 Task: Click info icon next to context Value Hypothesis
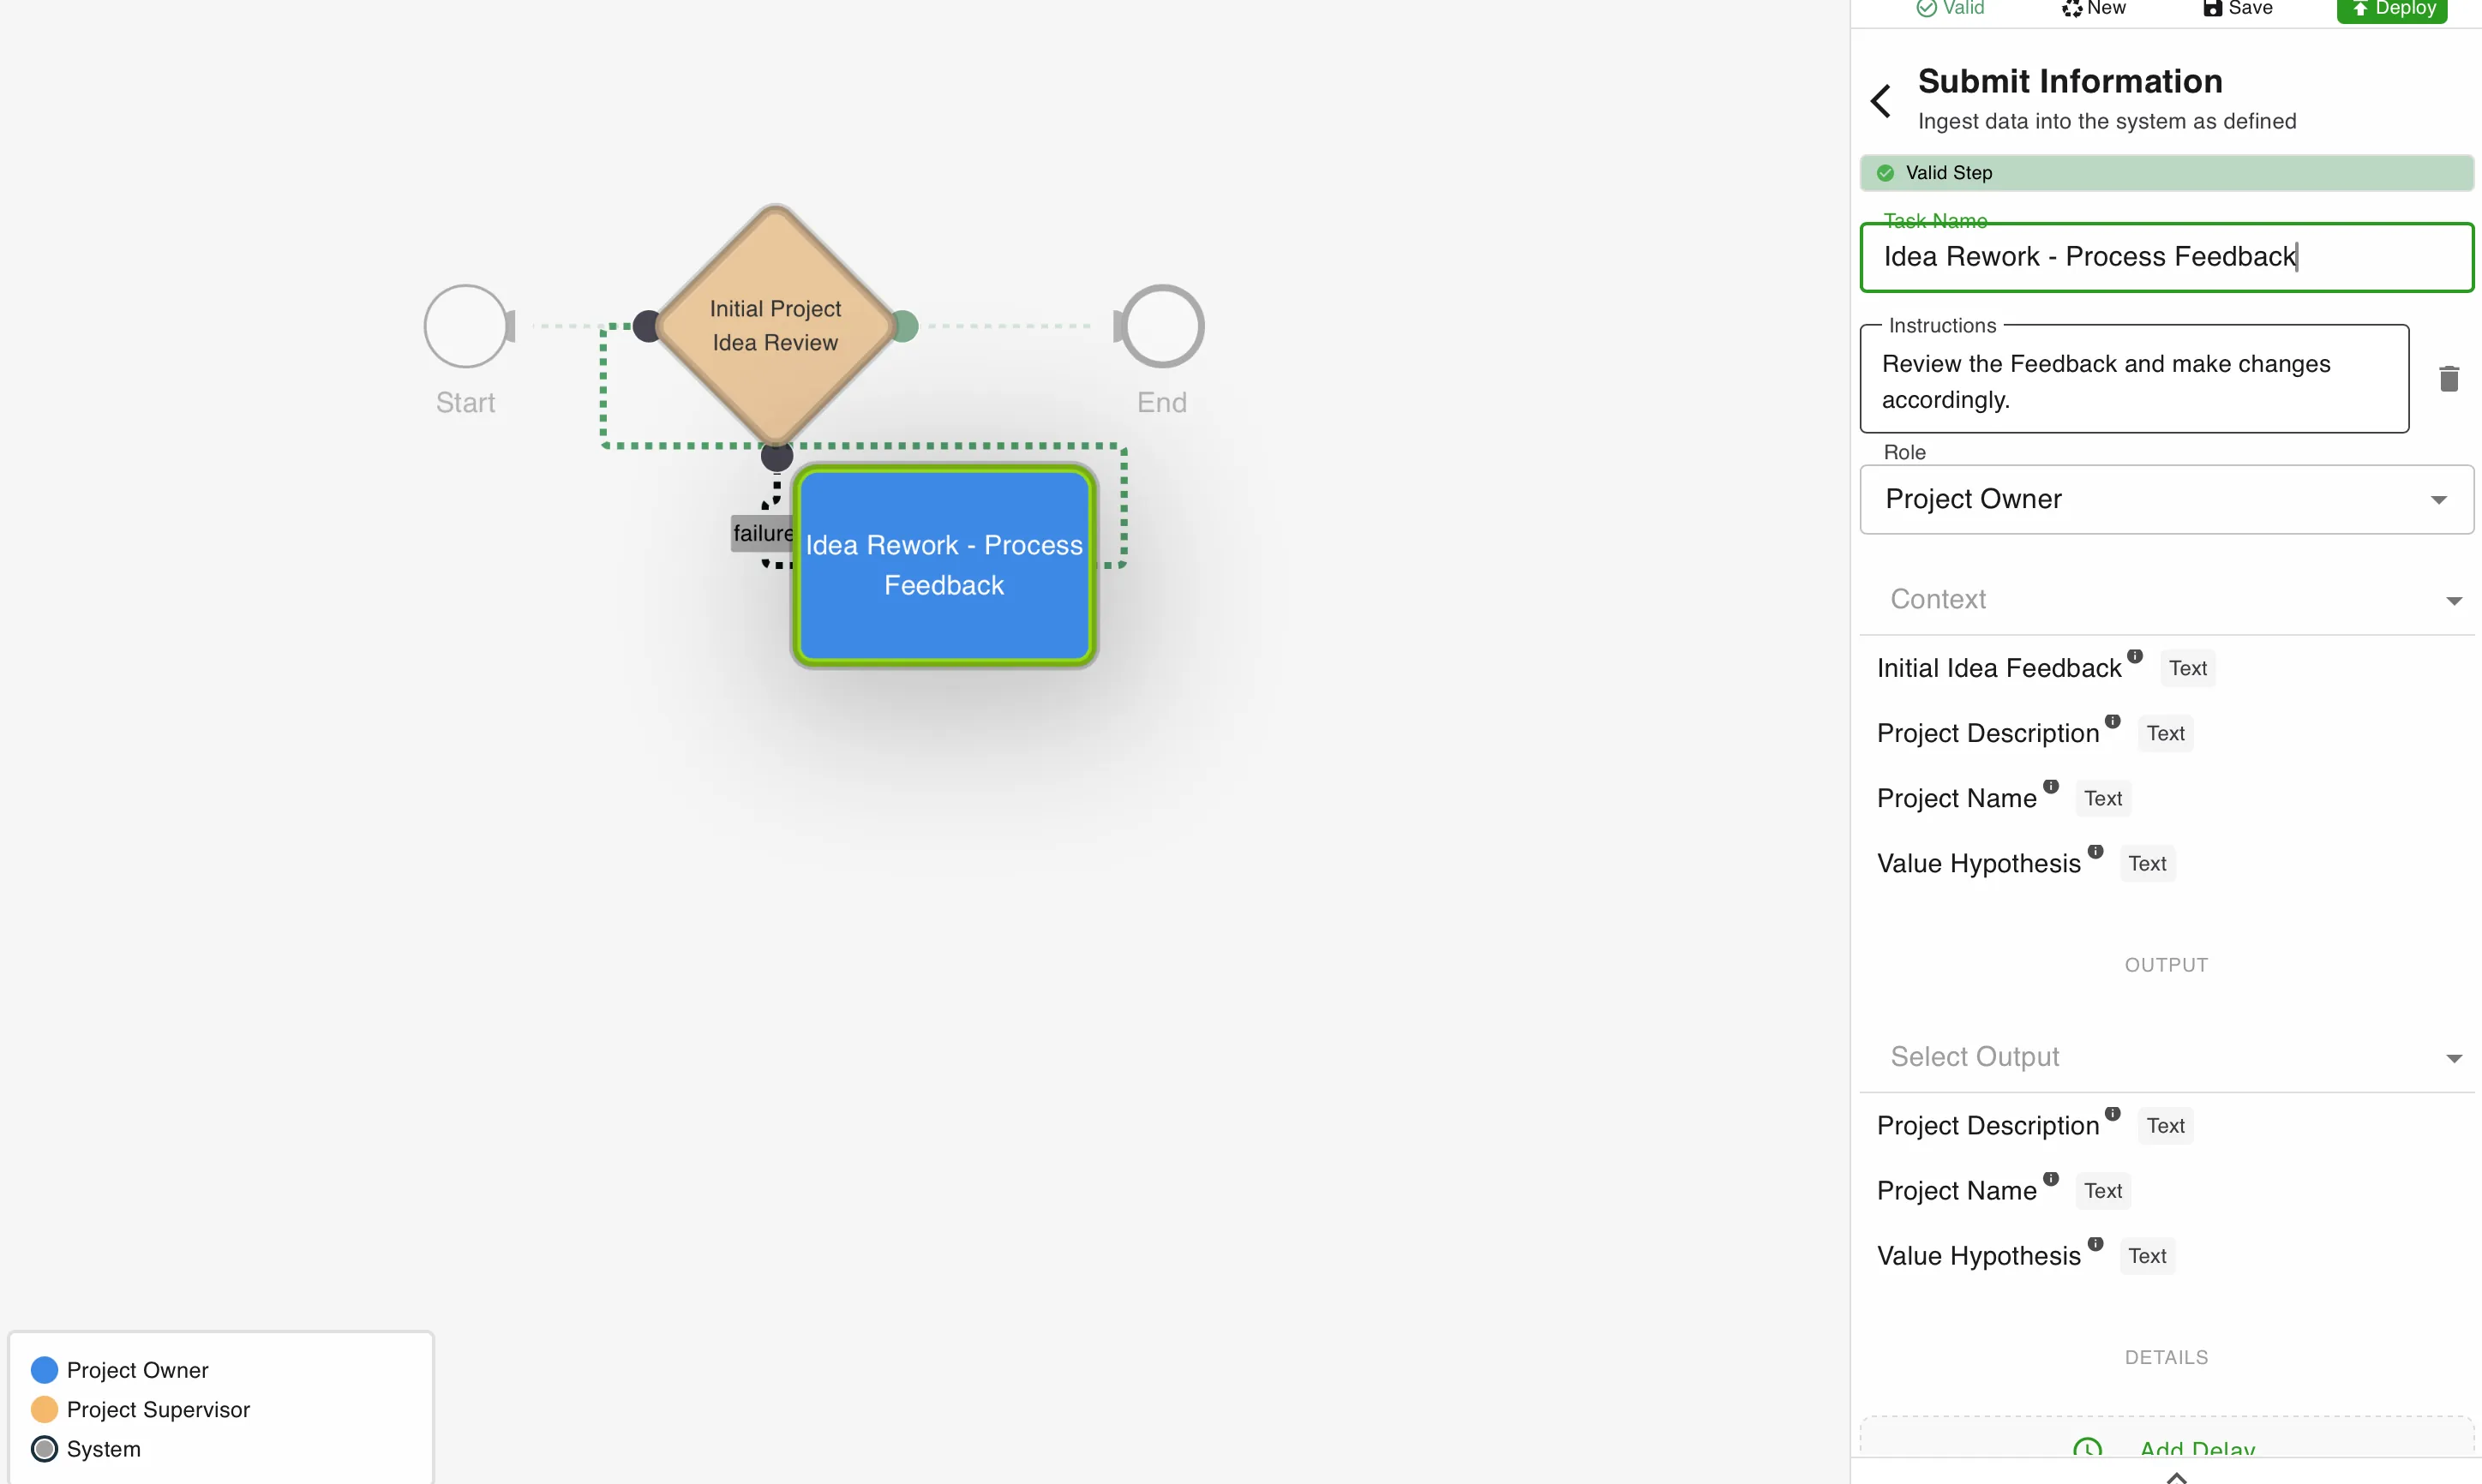pyautogui.click(x=2095, y=851)
